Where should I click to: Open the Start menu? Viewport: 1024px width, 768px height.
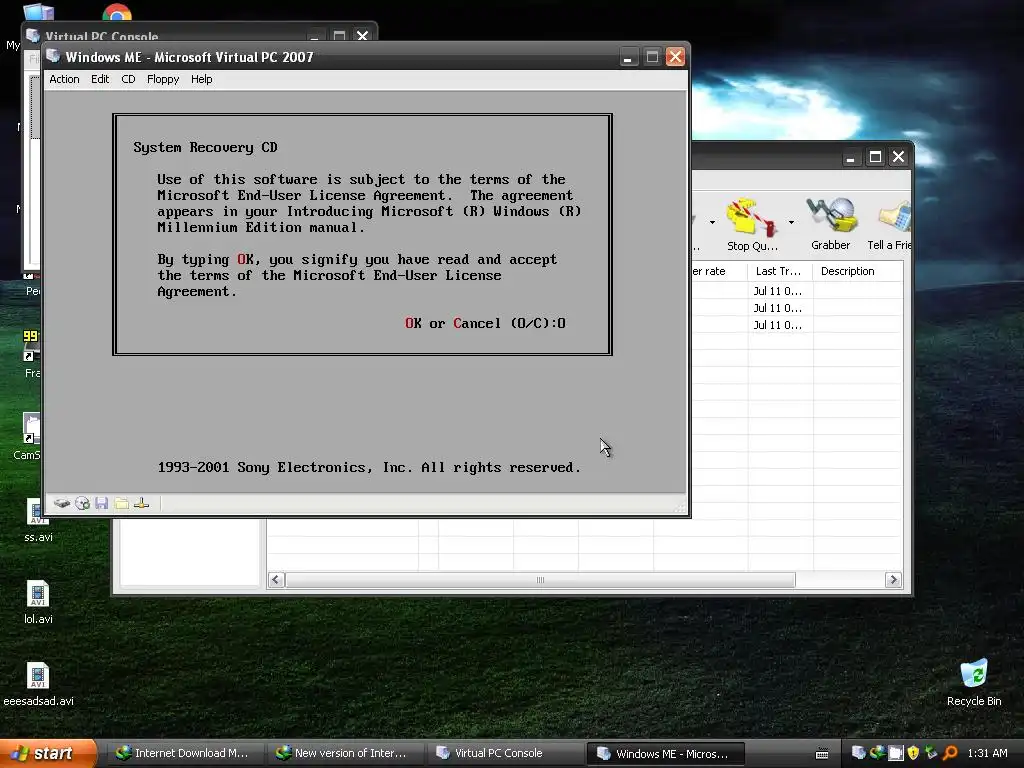pyautogui.click(x=48, y=754)
